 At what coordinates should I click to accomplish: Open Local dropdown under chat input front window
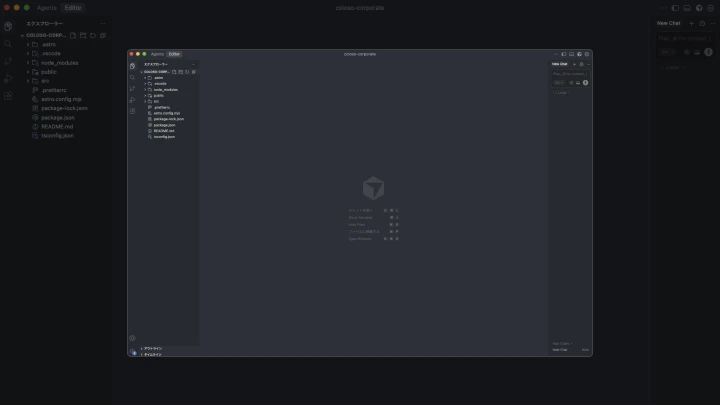pos(562,93)
